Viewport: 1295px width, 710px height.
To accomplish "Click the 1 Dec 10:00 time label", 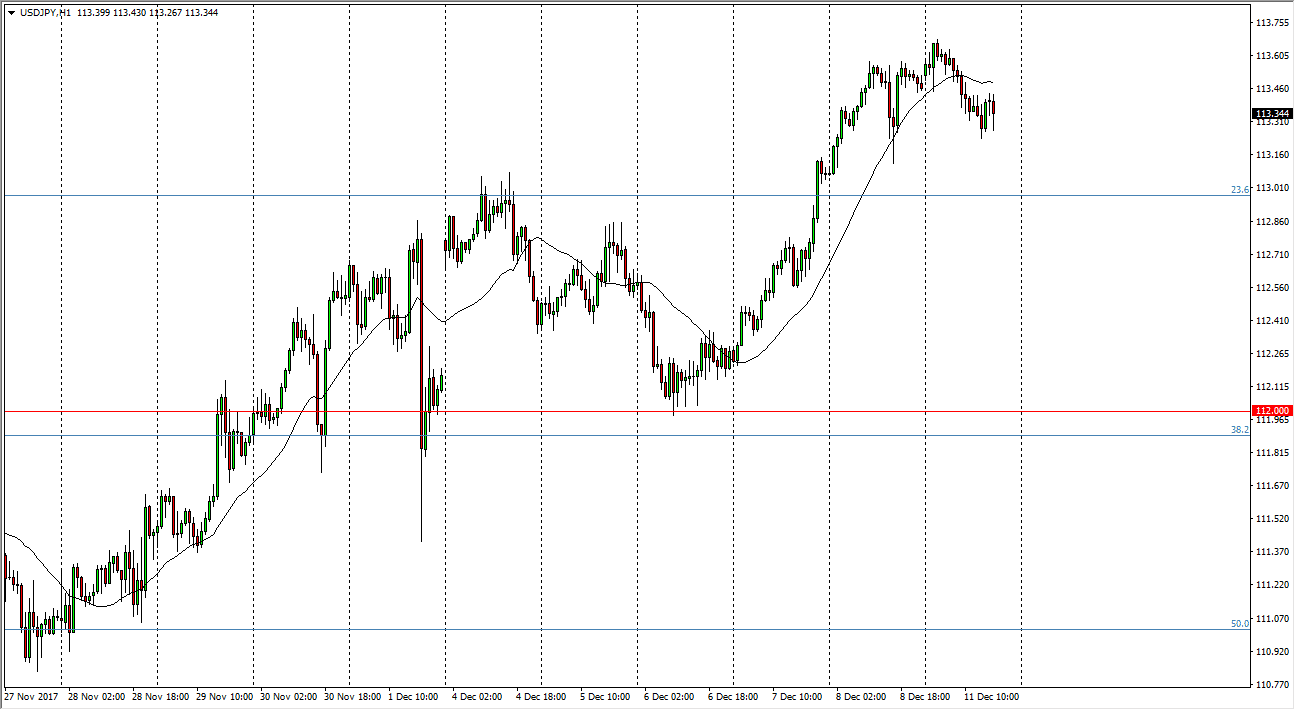I will tap(413, 696).
